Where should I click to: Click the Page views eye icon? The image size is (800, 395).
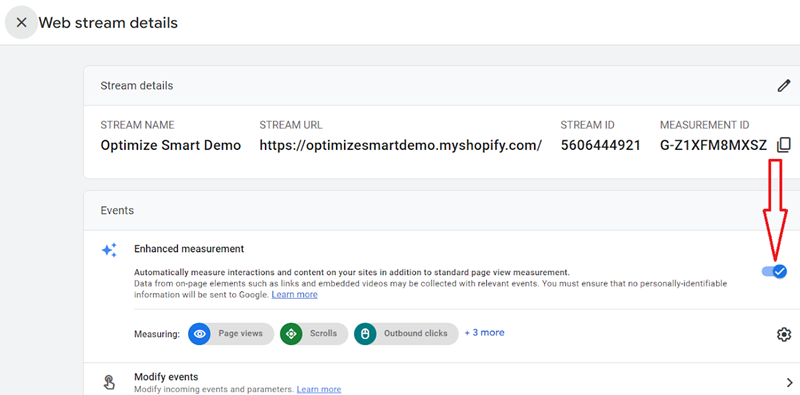199,334
